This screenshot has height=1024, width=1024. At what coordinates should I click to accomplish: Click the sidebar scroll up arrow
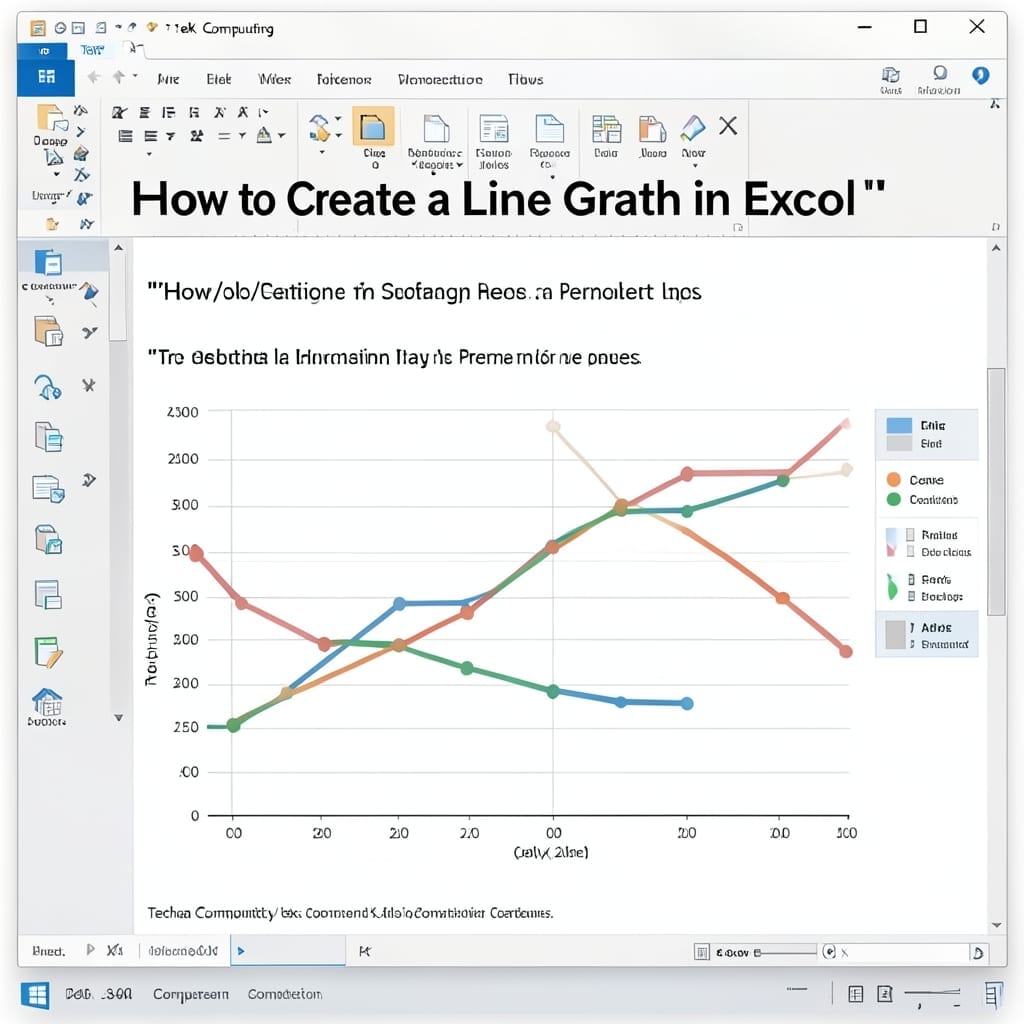(118, 248)
